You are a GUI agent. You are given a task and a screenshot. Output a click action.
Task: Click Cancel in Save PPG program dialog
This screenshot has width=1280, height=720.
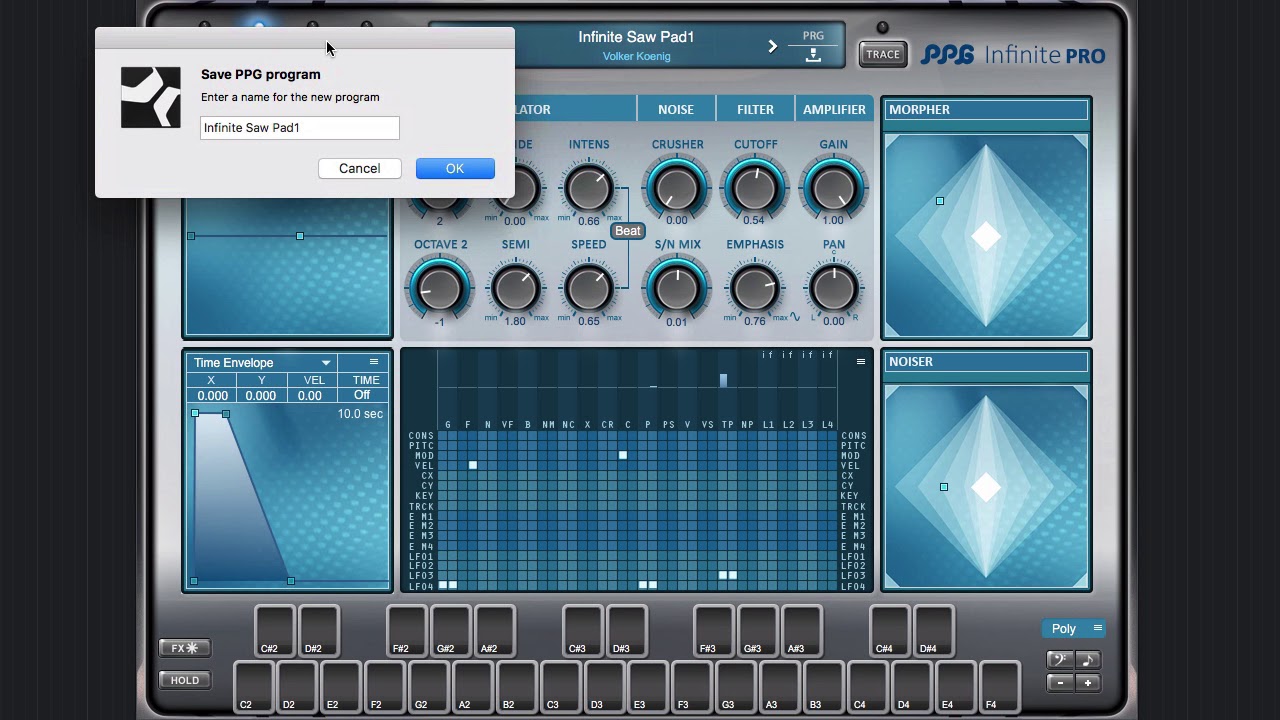[x=359, y=168]
